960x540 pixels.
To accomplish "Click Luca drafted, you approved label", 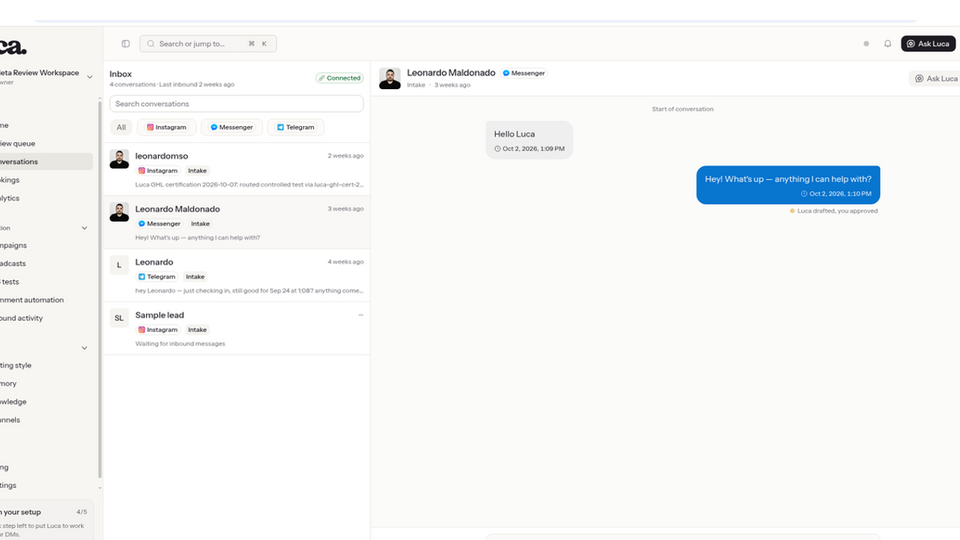I will [833, 211].
